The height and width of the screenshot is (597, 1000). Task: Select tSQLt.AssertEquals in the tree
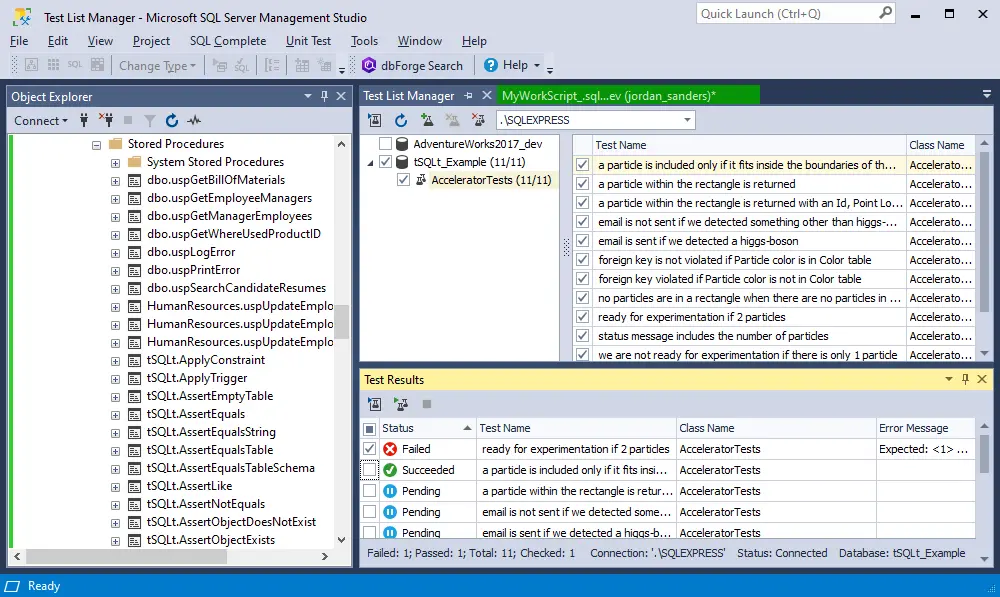(x=195, y=414)
